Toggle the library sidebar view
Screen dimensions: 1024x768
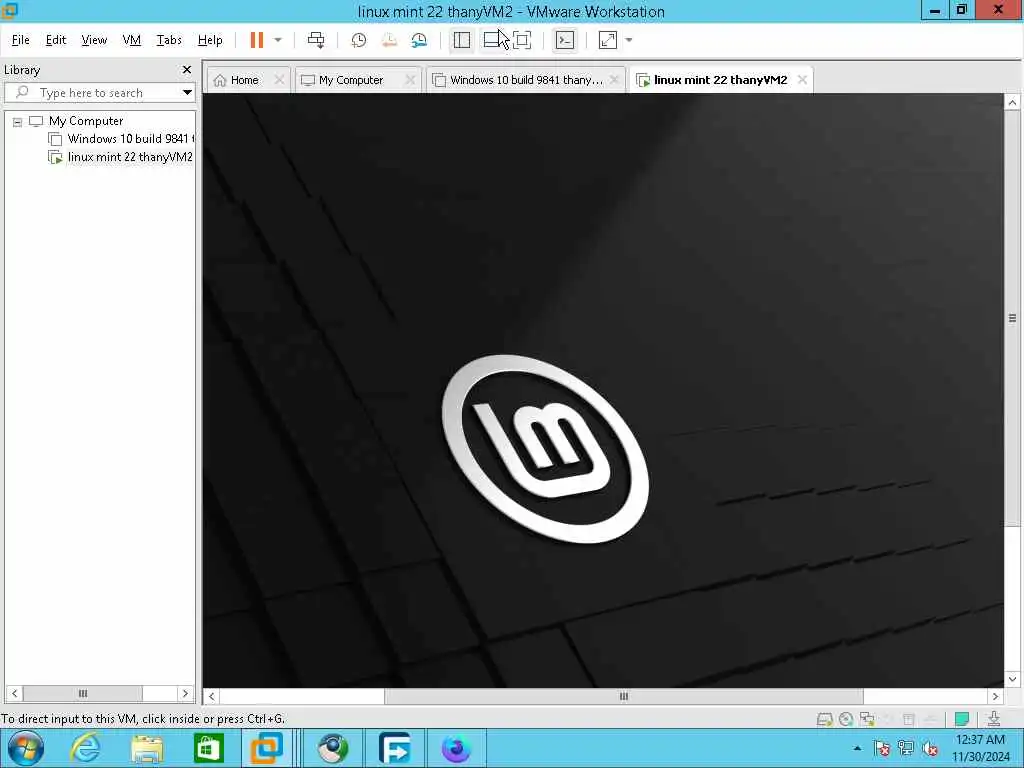[x=462, y=40]
